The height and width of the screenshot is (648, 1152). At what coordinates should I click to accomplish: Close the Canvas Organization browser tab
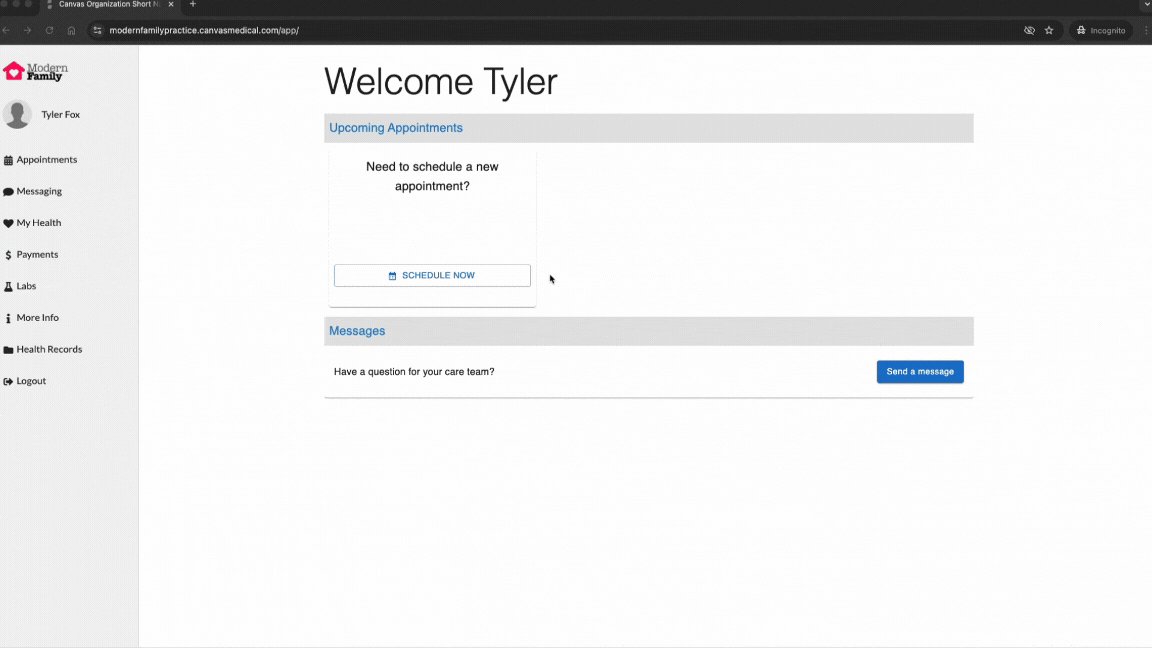click(171, 5)
